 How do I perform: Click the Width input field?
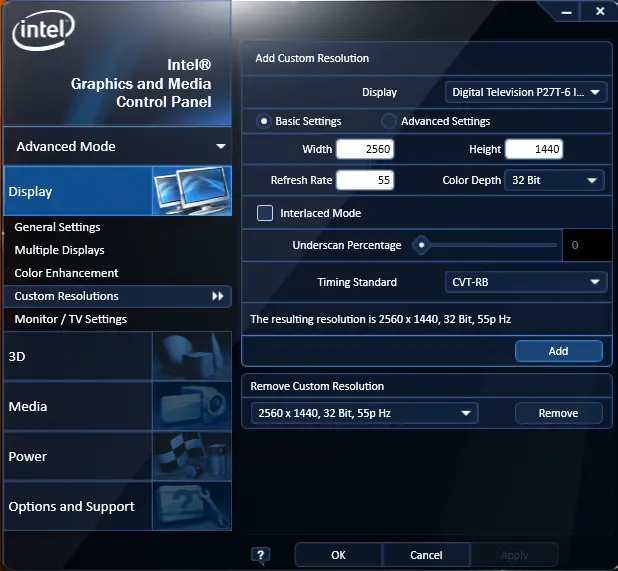click(x=365, y=149)
